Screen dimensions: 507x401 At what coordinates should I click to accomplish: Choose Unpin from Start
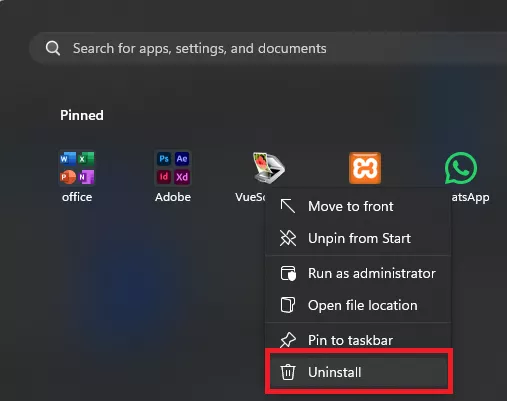pos(358,238)
